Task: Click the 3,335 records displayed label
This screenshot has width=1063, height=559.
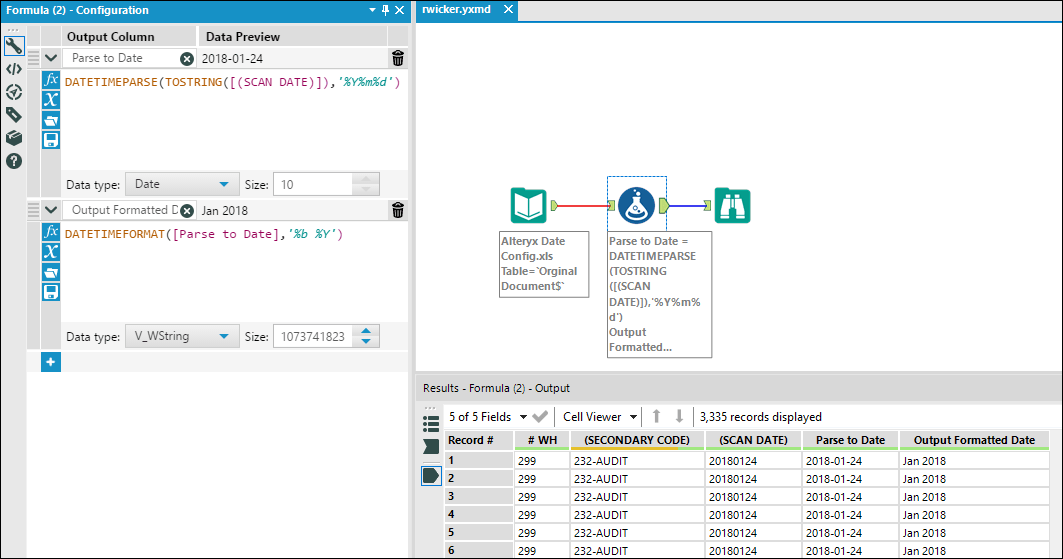Action: click(761, 417)
